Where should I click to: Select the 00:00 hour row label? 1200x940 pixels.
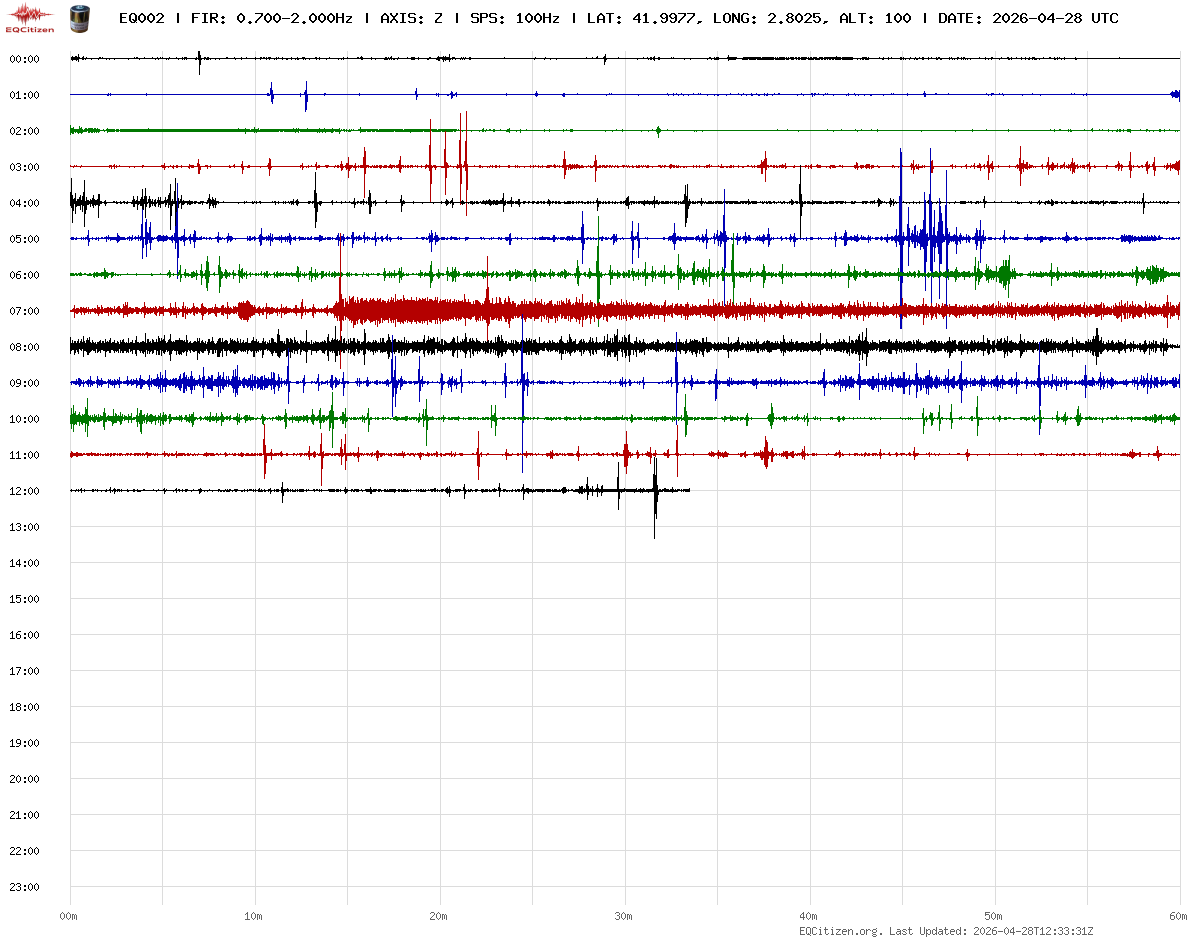coord(24,59)
